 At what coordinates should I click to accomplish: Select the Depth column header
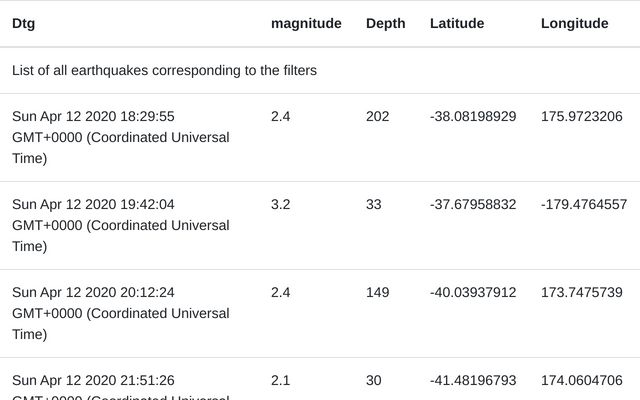[x=385, y=24]
